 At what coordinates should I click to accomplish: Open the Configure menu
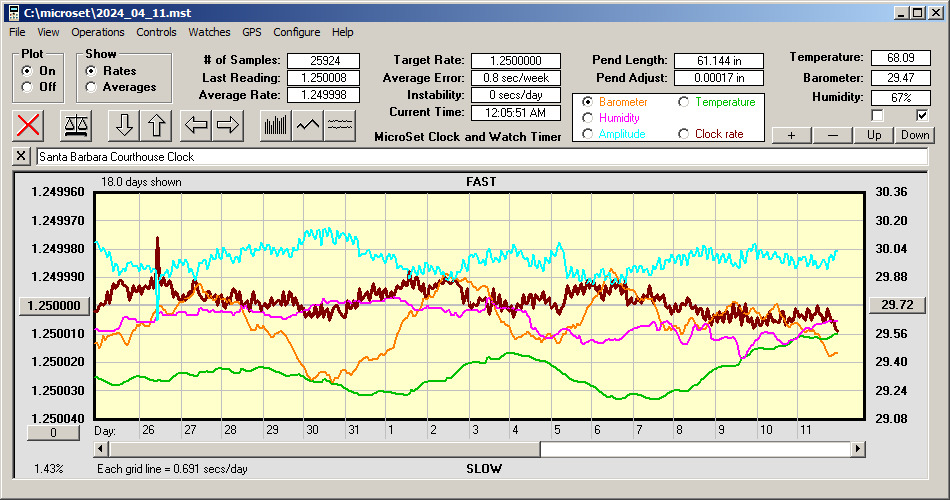click(297, 32)
